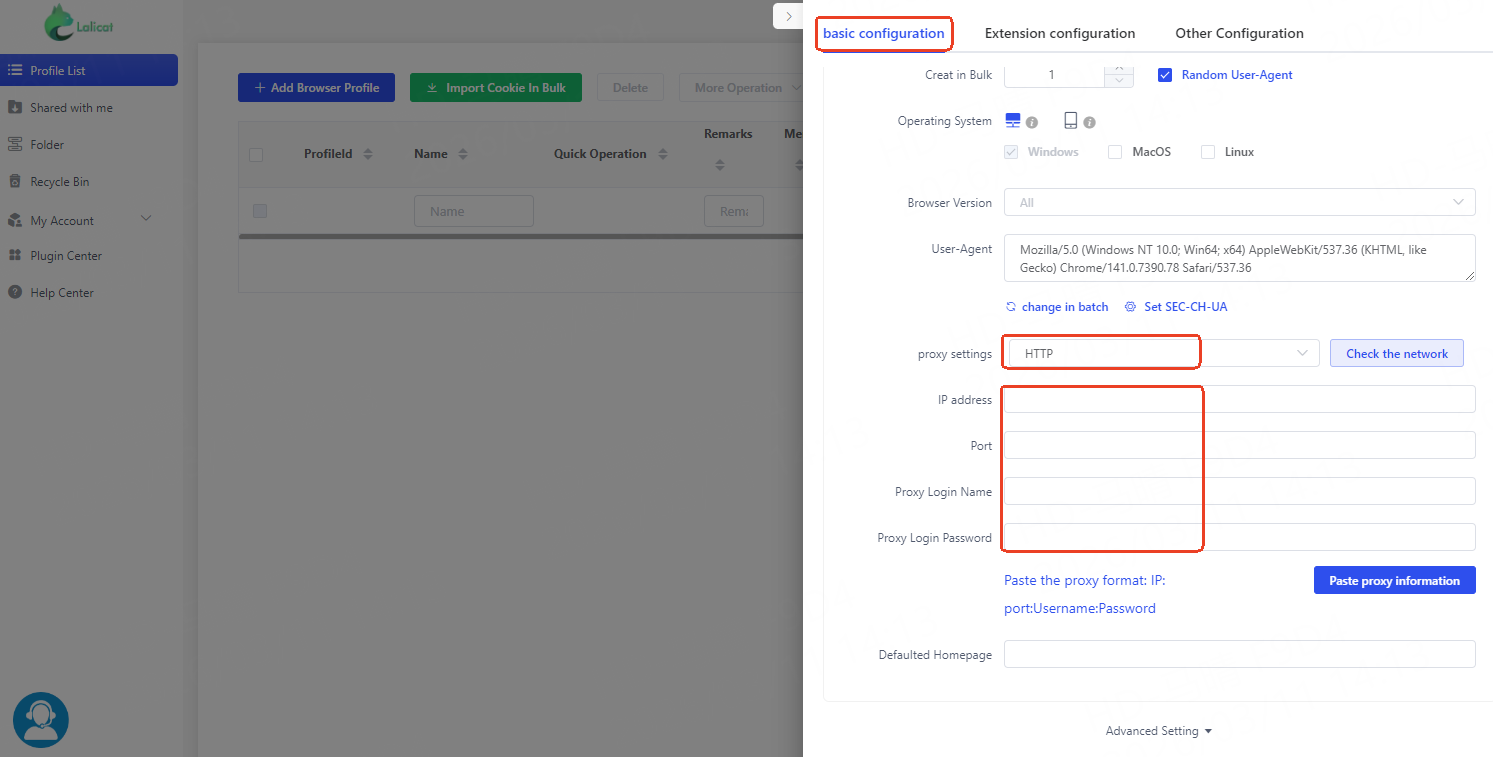This screenshot has height=757, width=1493.
Task: Click the Recycle Bin sidebar icon
Action: [x=15, y=182]
